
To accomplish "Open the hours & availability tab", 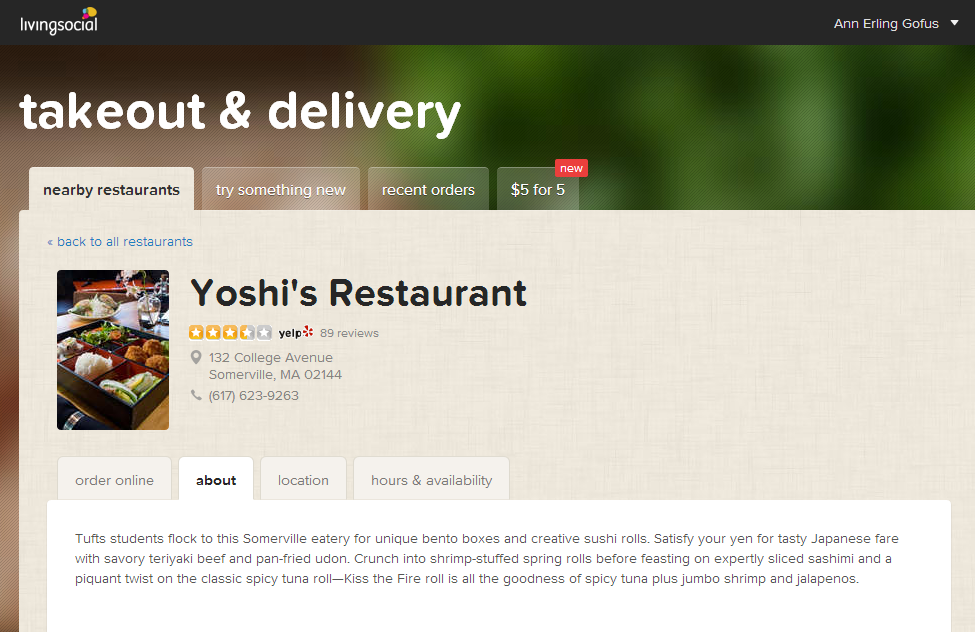I will point(432,480).
